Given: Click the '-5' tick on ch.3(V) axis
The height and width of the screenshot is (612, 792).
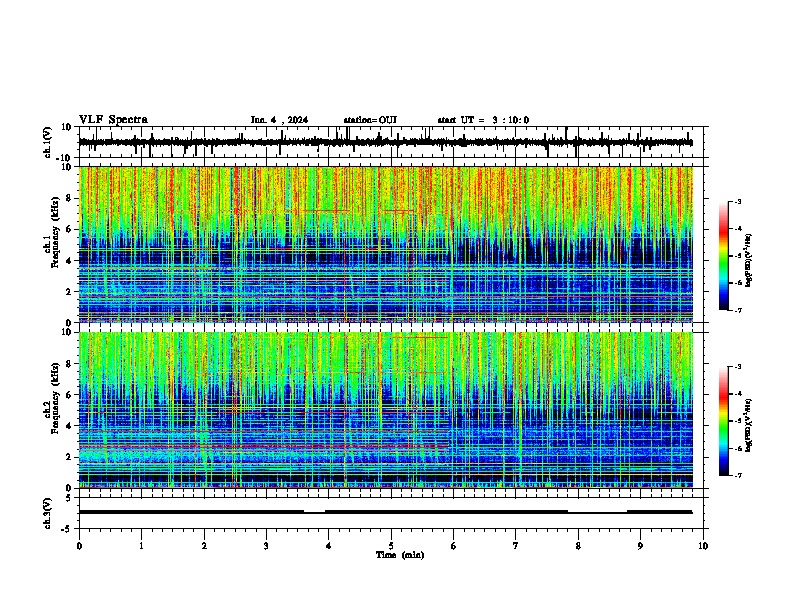Looking at the screenshot, I should [67, 529].
